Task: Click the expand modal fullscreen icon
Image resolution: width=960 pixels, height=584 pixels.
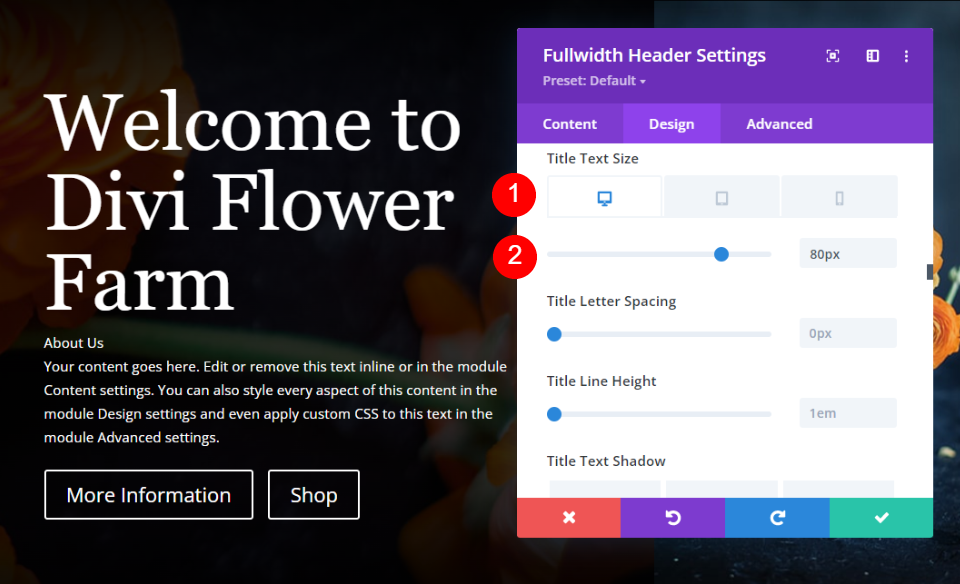Action: pyautogui.click(x=833, y=56)
